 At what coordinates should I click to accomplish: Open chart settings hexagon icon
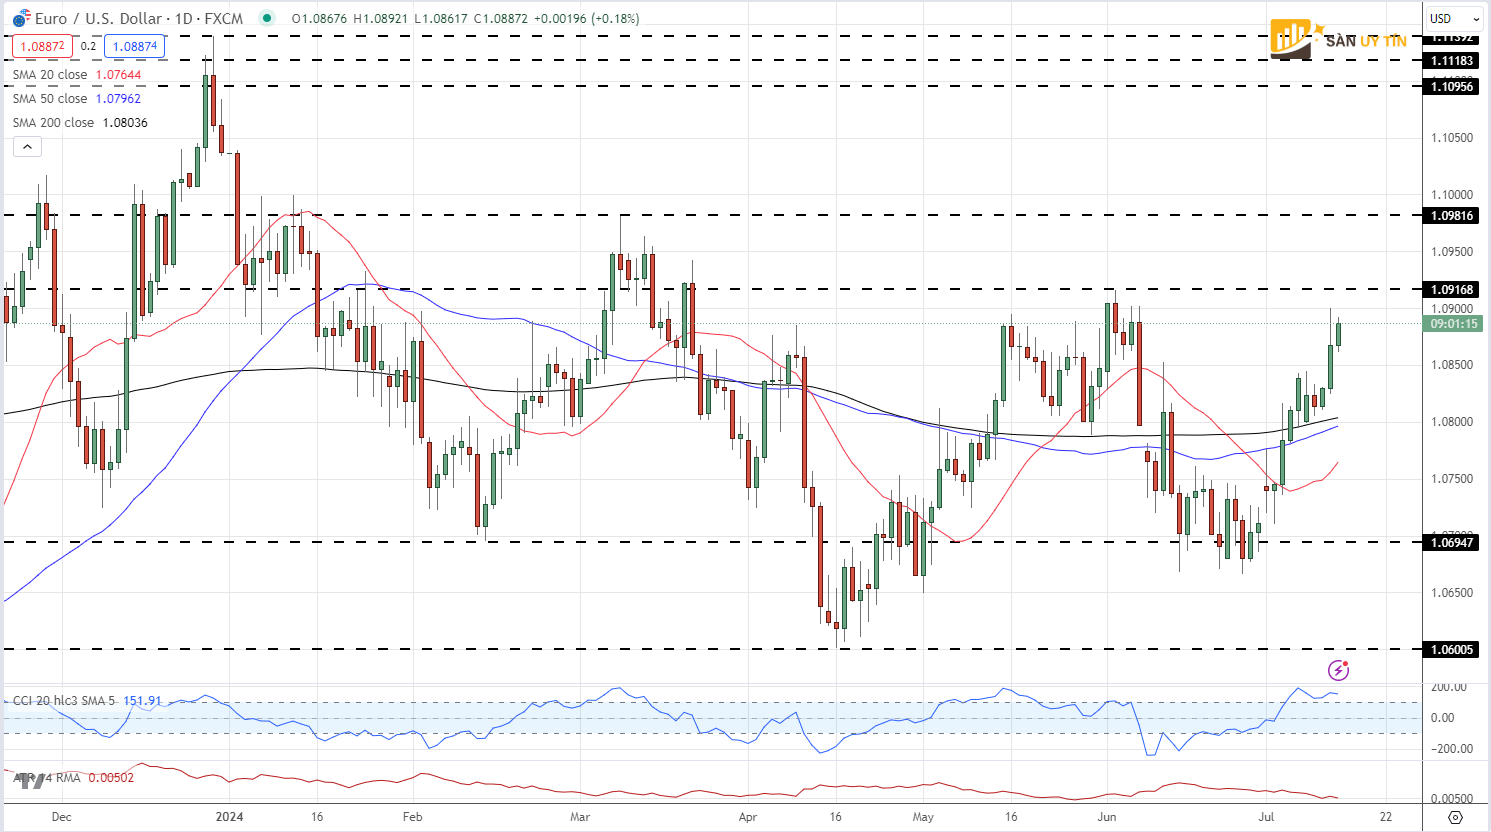[x=1455, y=817]
